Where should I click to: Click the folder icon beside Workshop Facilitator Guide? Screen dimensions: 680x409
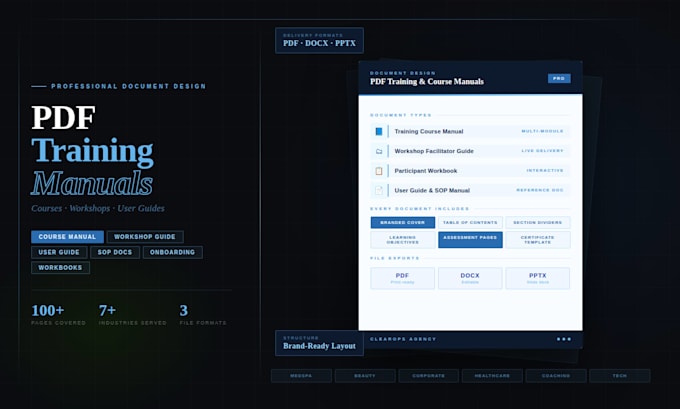[x=379, y=151]
